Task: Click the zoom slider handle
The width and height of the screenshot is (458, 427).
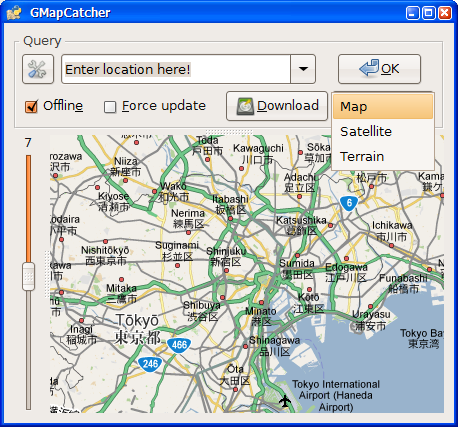Action: (29, 276)
